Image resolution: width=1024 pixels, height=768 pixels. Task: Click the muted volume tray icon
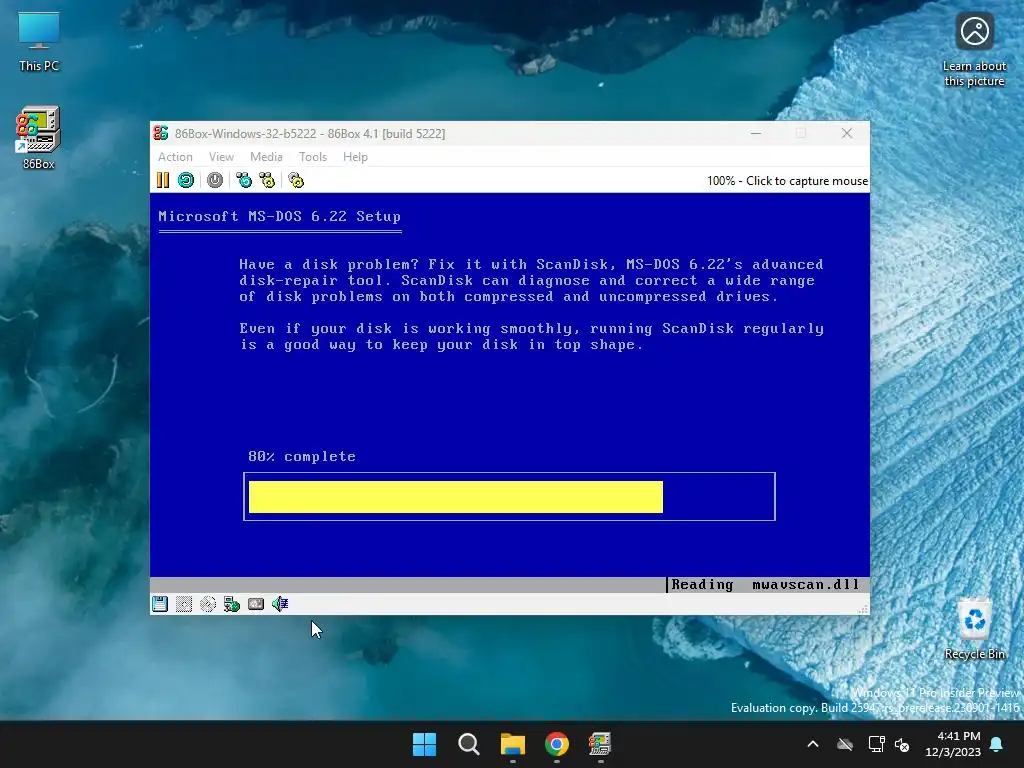pos(902,744)
